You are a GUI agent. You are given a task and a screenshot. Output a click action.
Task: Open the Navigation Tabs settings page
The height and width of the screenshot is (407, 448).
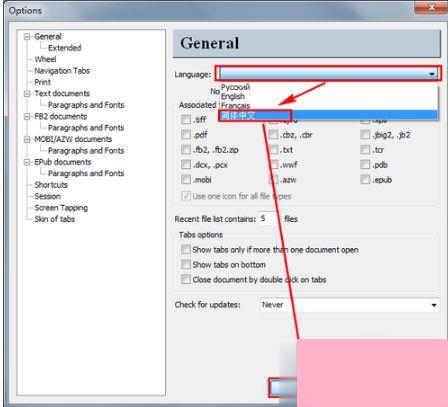coord(62,71)
